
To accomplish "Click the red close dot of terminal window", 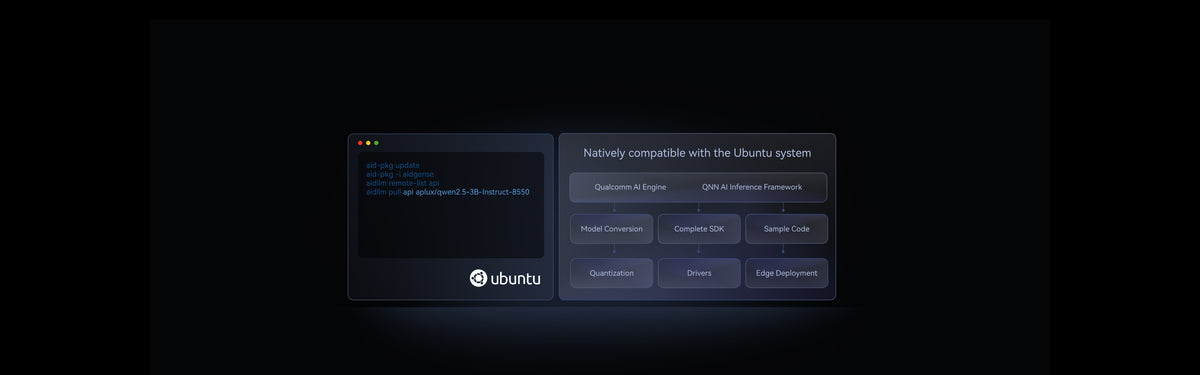I will click(x=360, y=143).
